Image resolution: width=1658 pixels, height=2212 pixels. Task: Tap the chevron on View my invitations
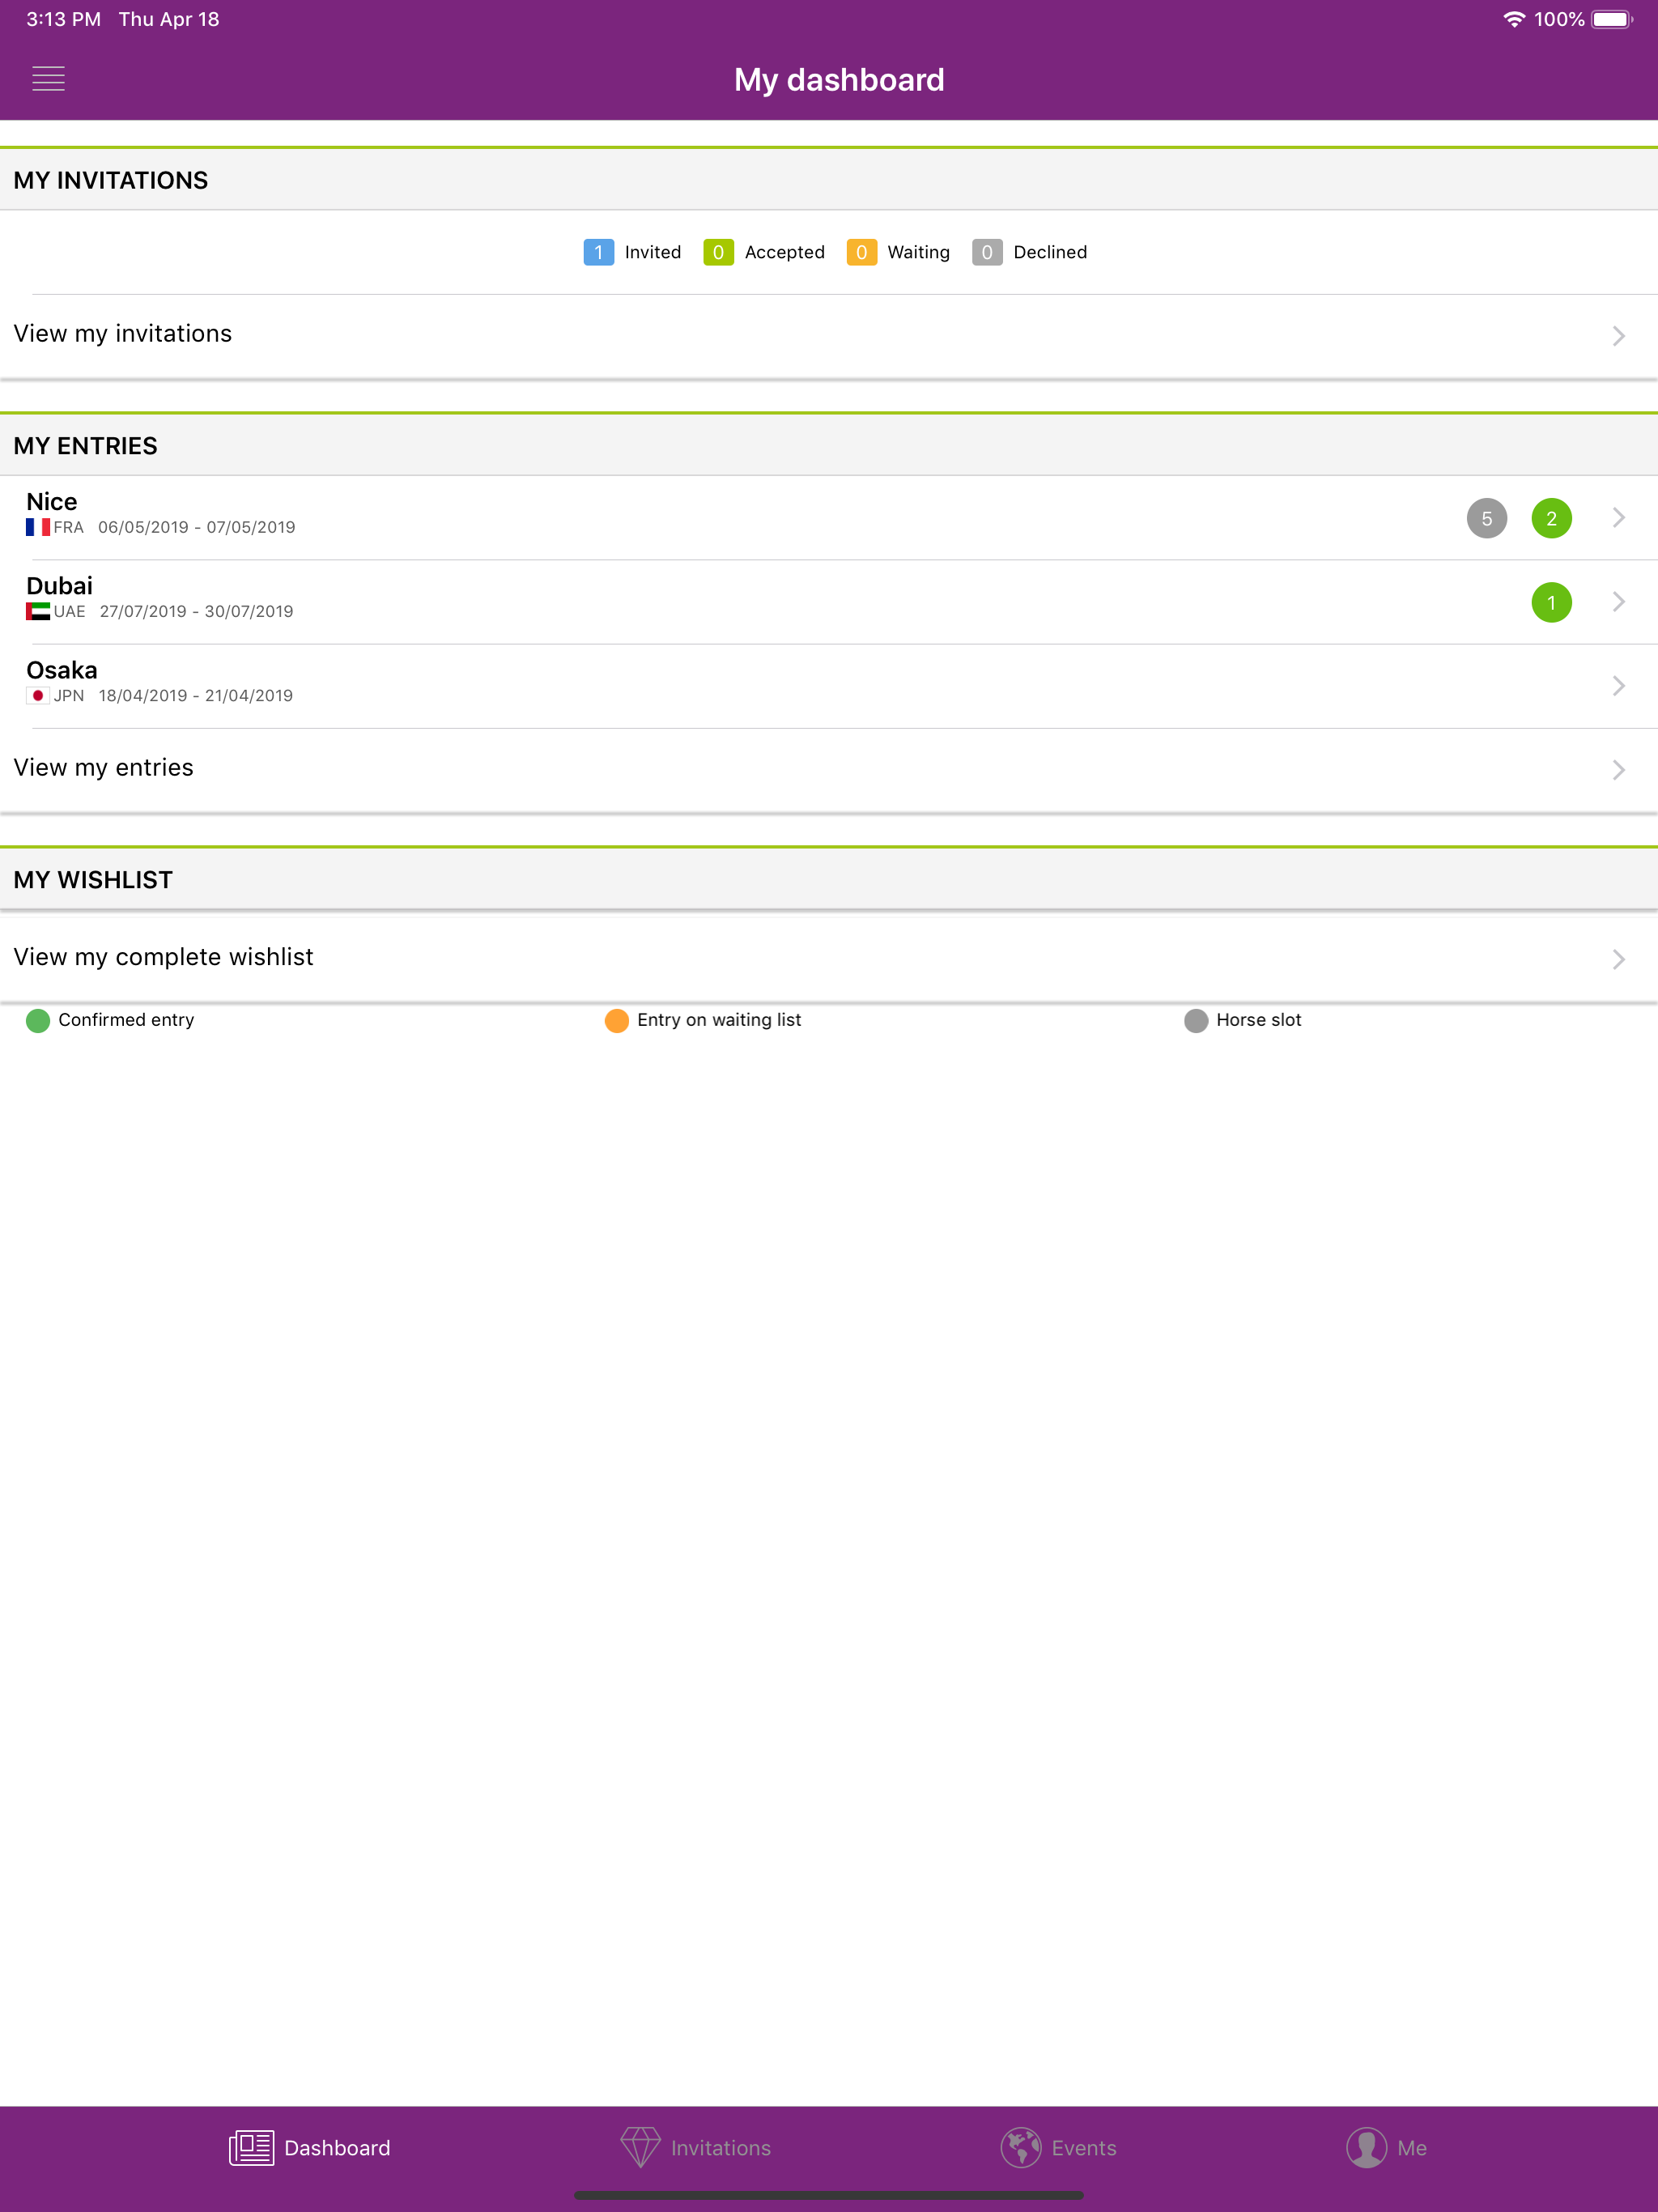1618,336
